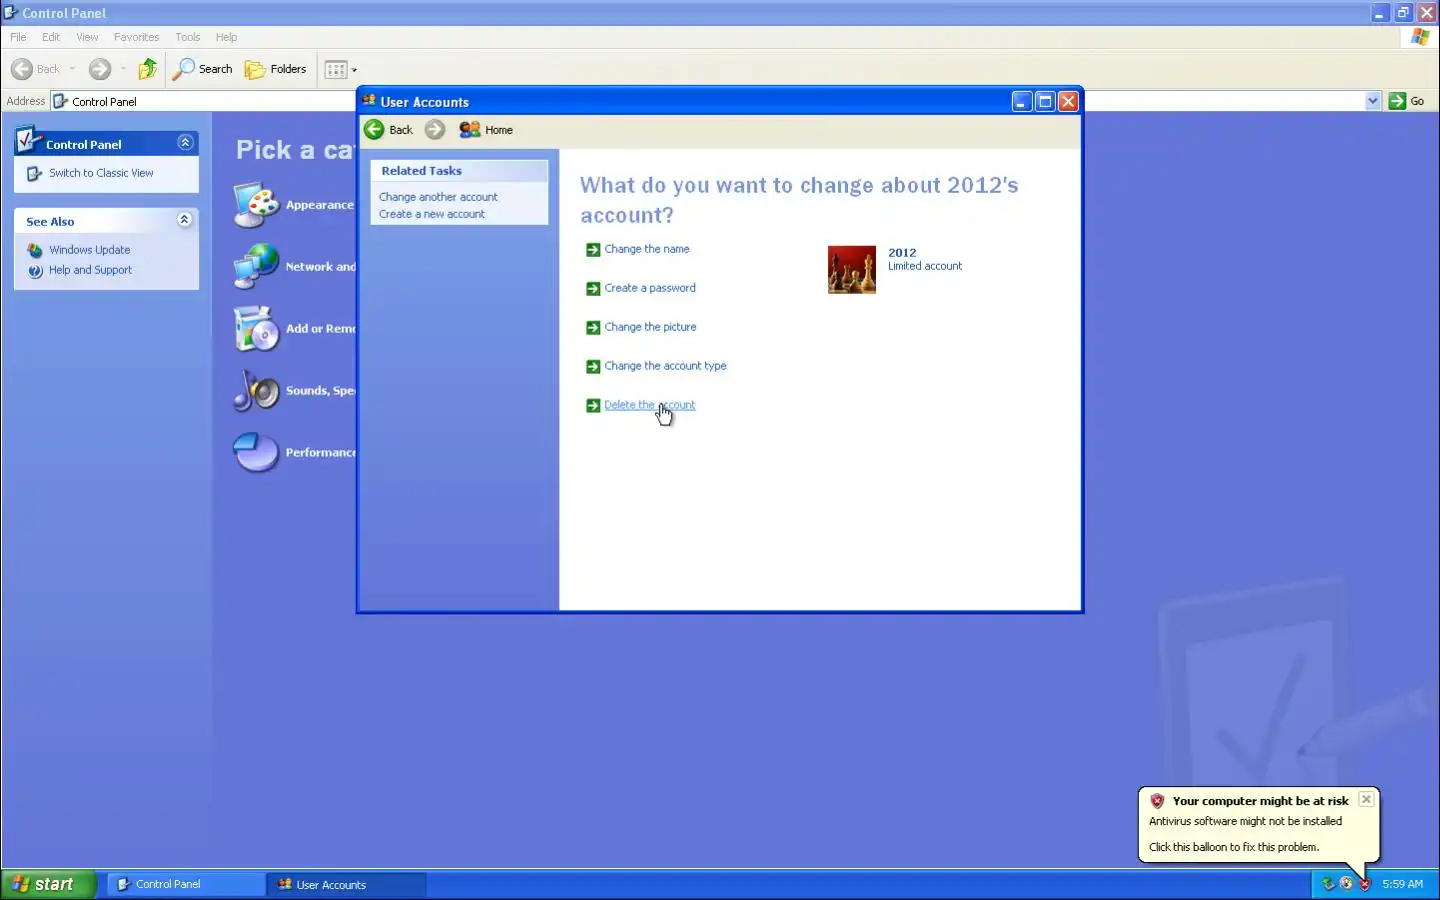This screenshot has height=900, width=1440.
Task: Click the Start button
Action: [48, 884]
